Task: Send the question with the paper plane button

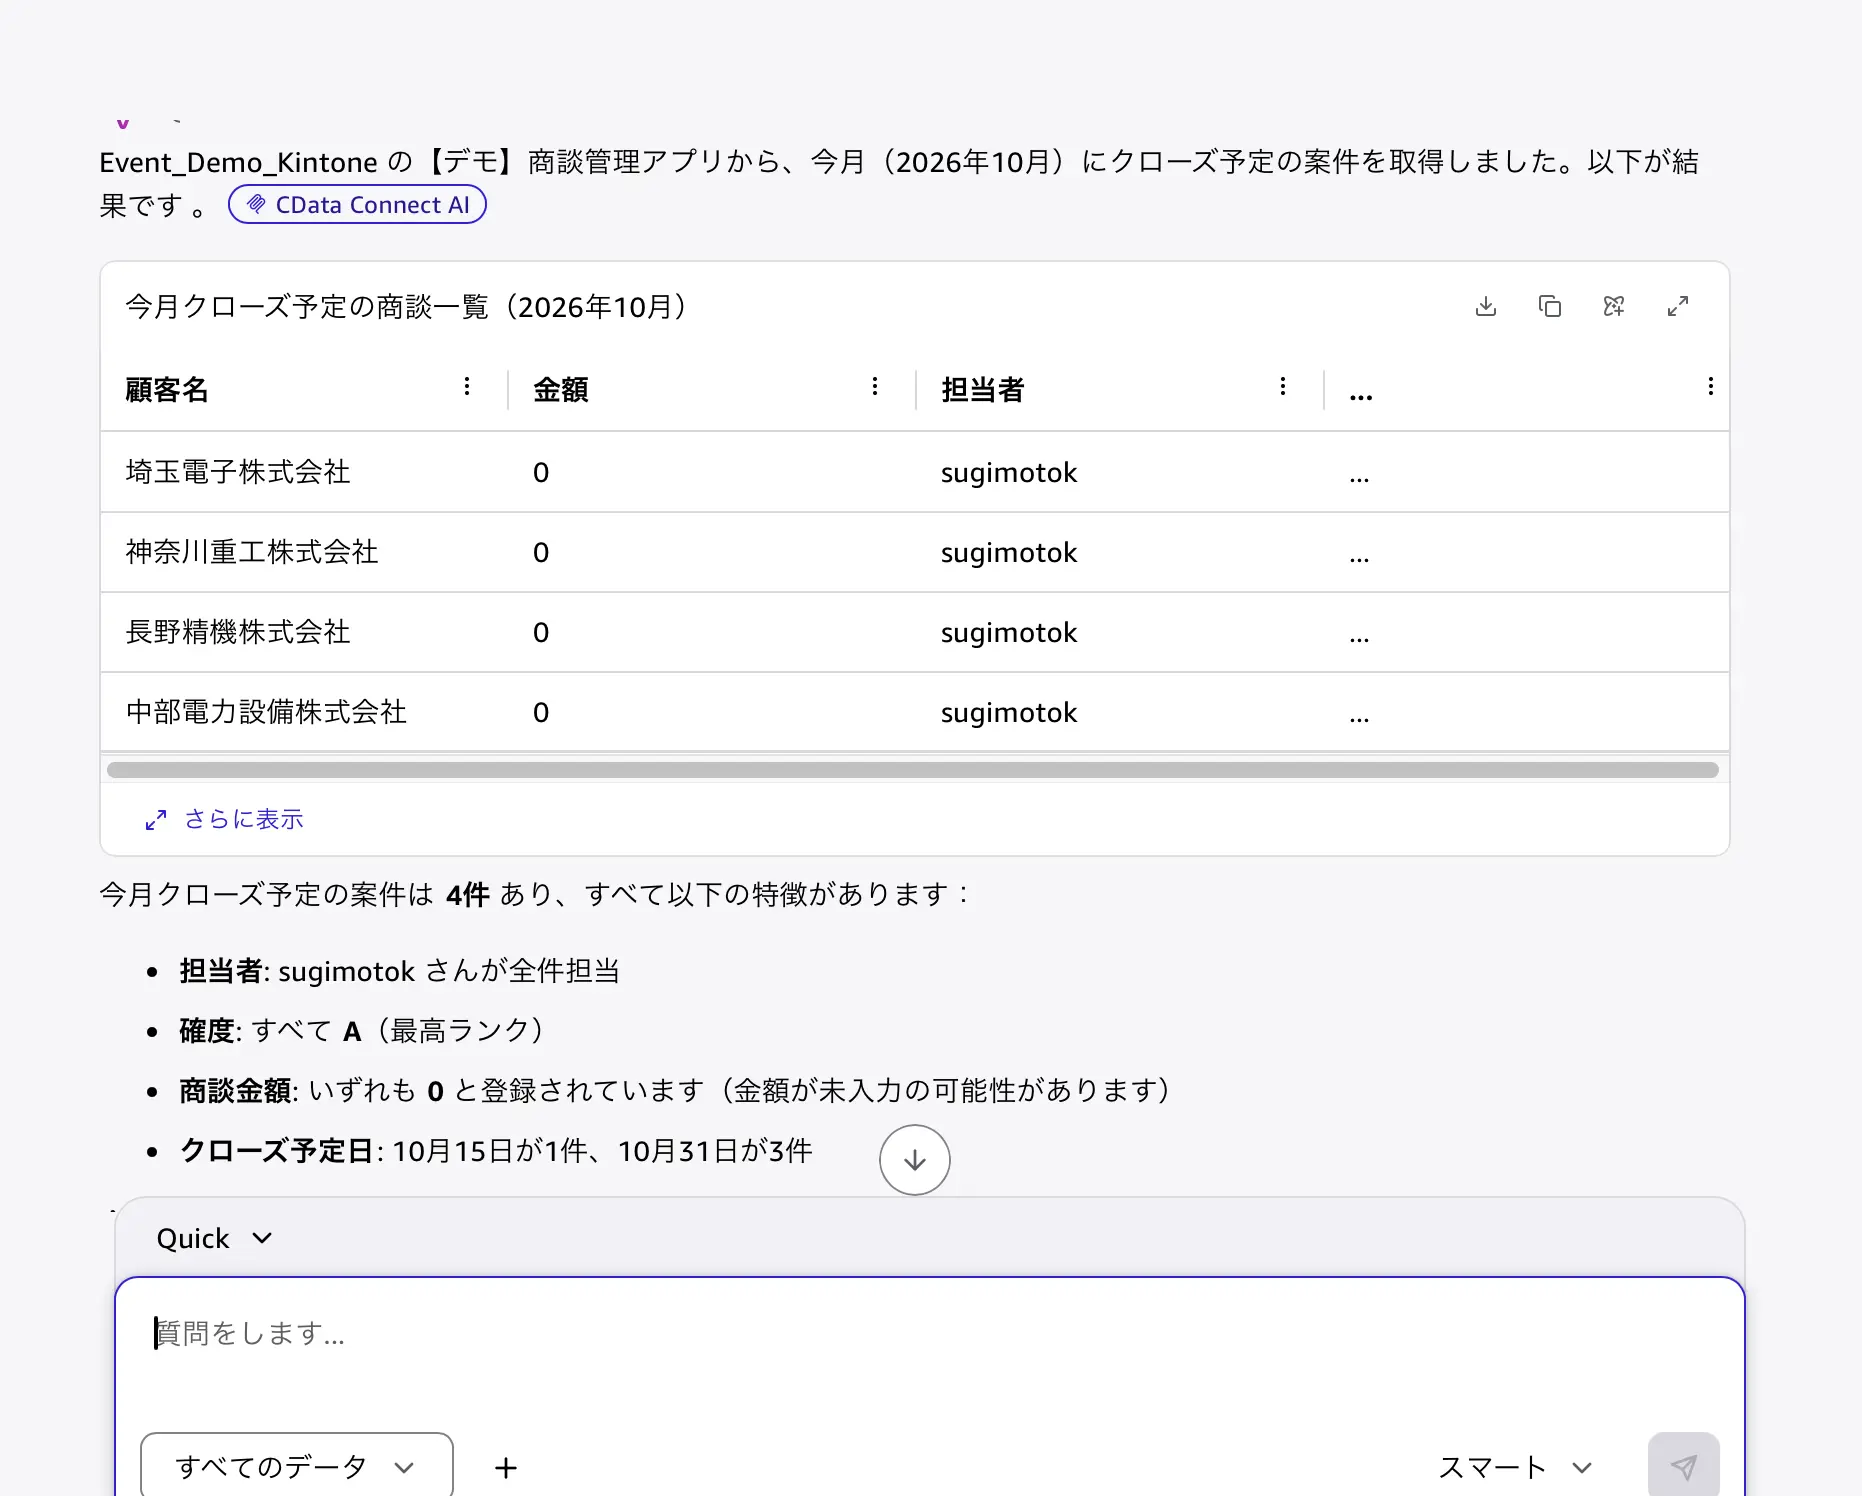Action: [x=1683, y=1467]
